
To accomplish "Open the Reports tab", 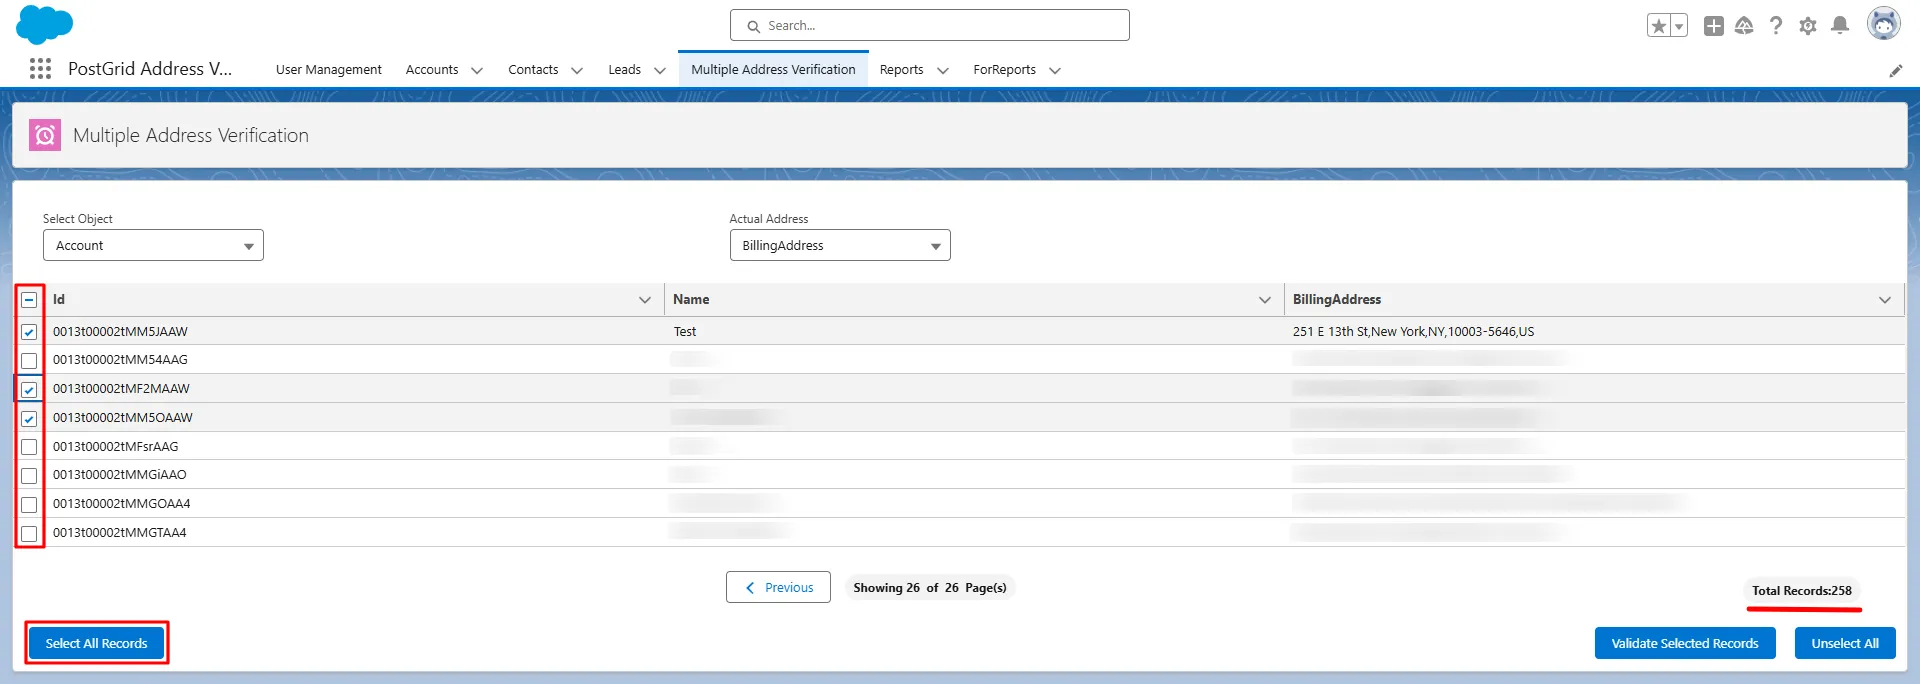I will (x=902, y=69).
